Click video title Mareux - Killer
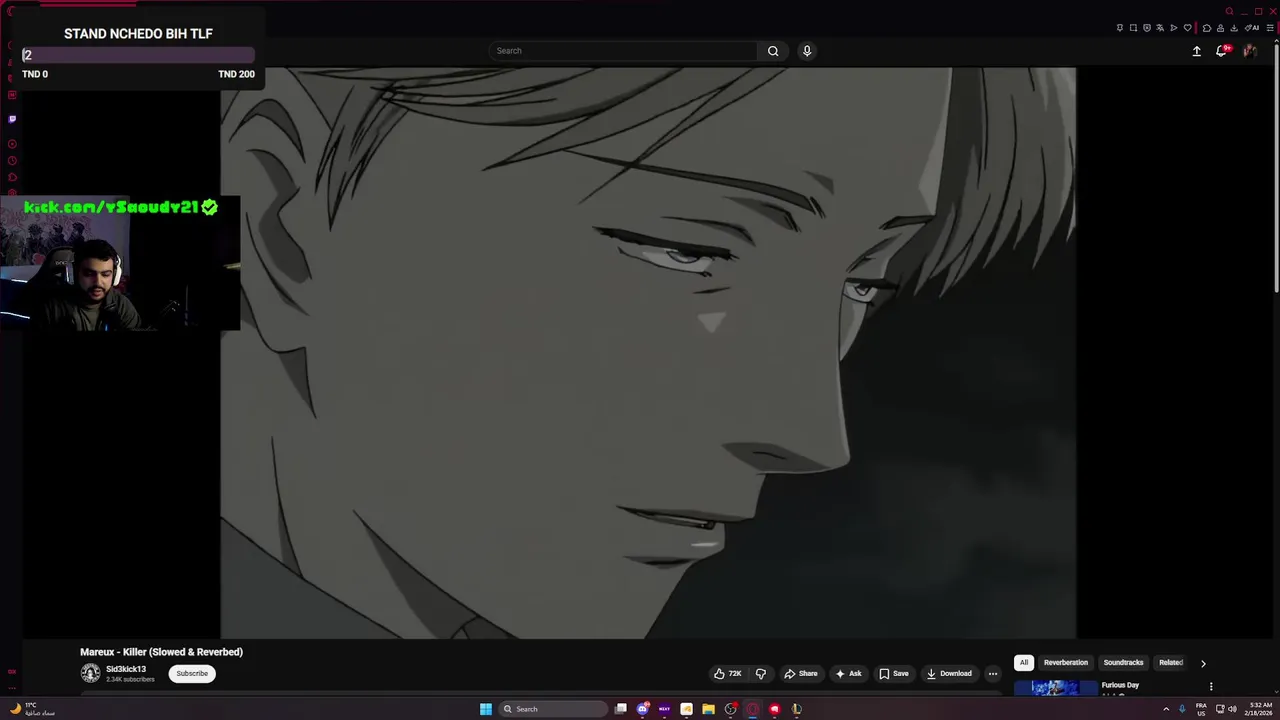 point(161,652)
